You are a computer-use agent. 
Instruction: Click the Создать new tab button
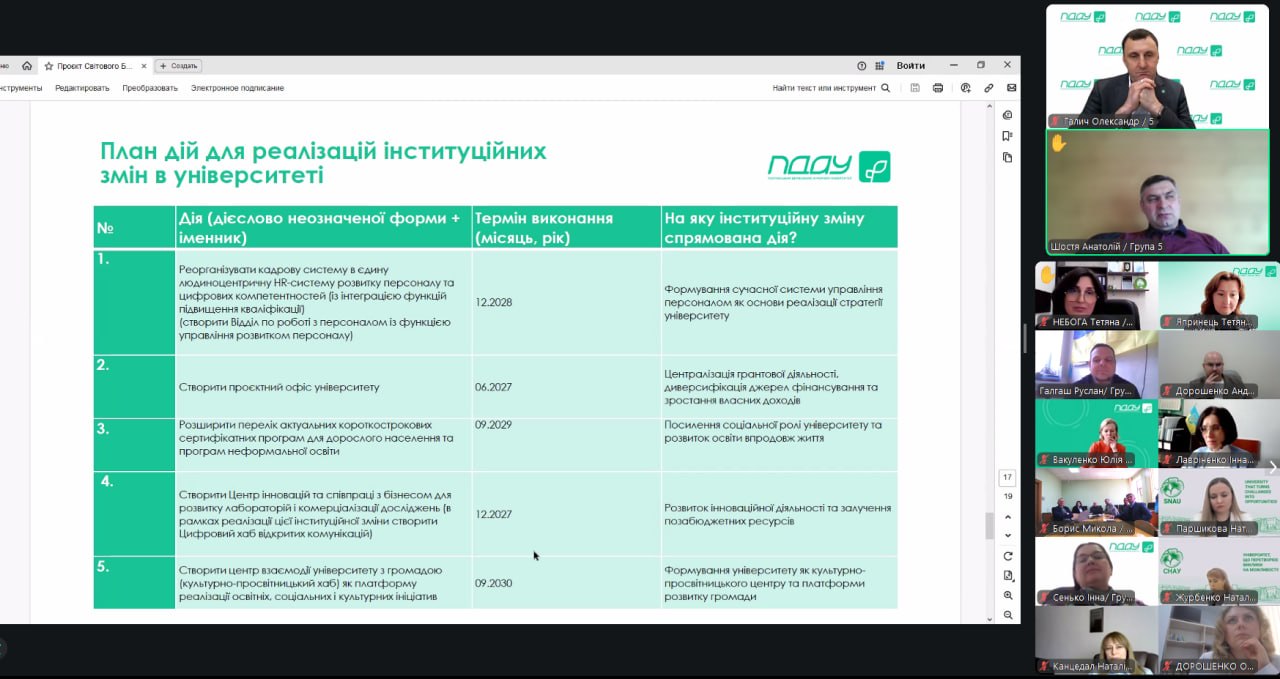[x=178, y=66]
